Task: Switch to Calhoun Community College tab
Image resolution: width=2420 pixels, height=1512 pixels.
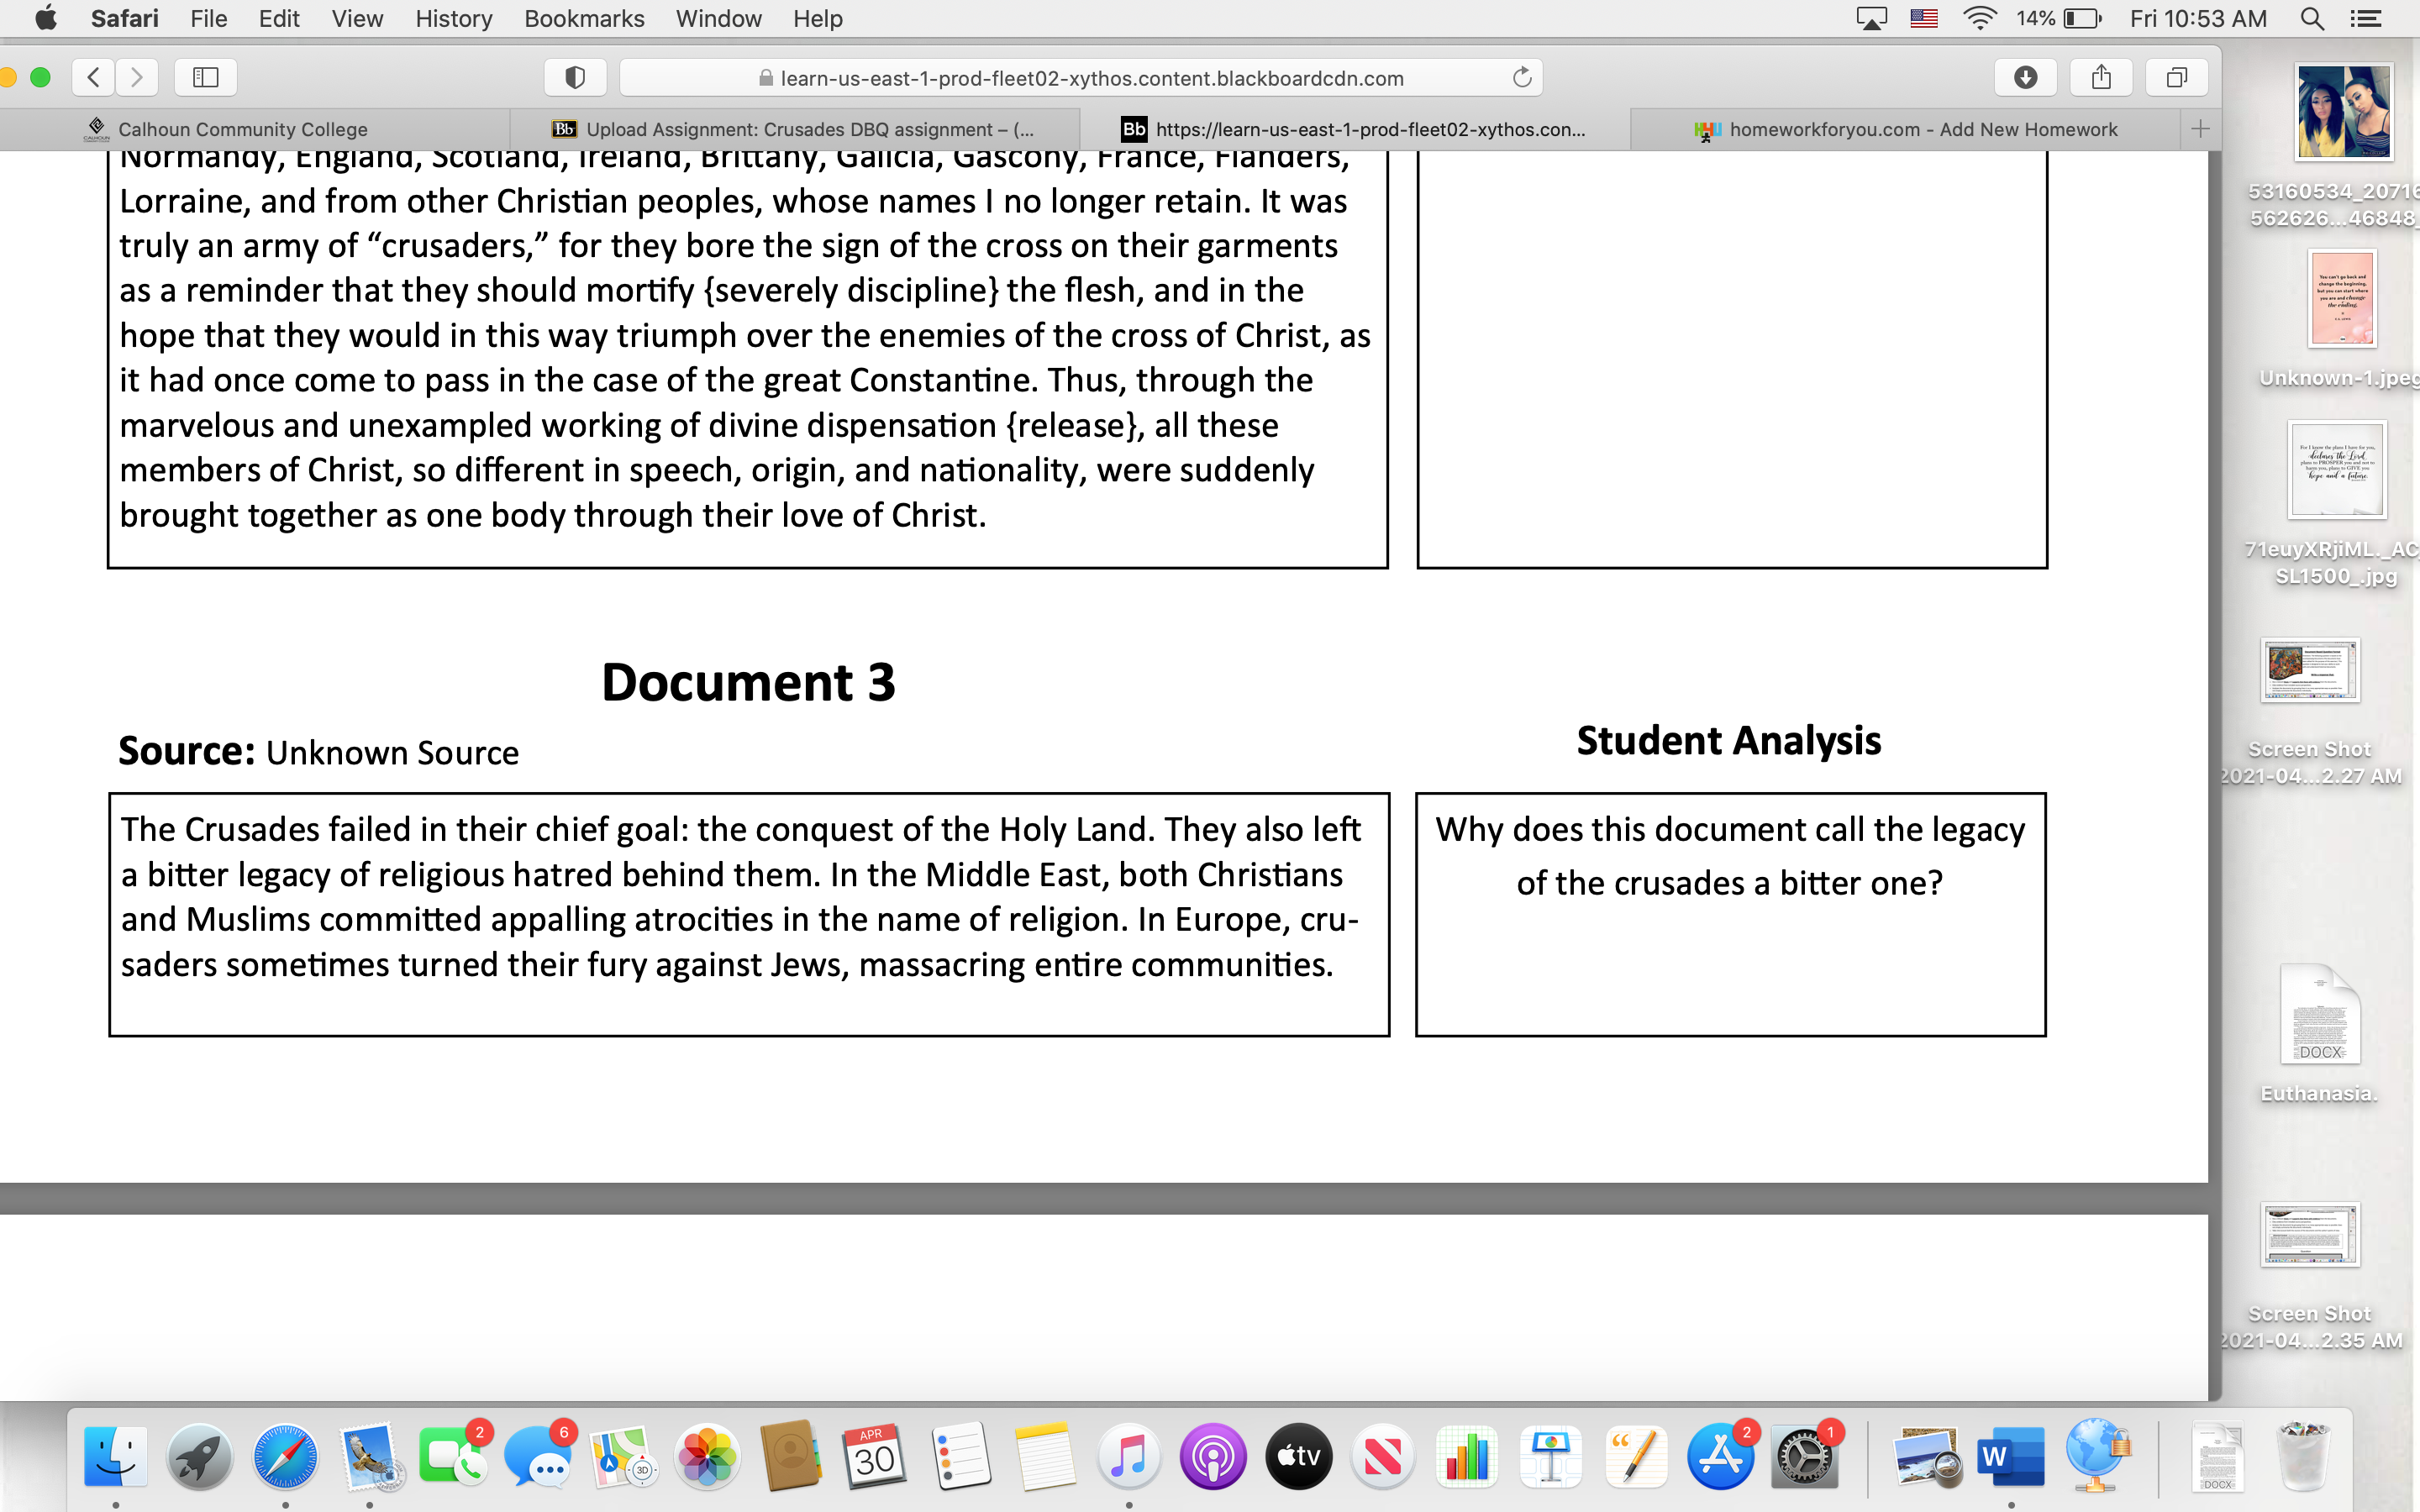Action: tap(242, 129)
